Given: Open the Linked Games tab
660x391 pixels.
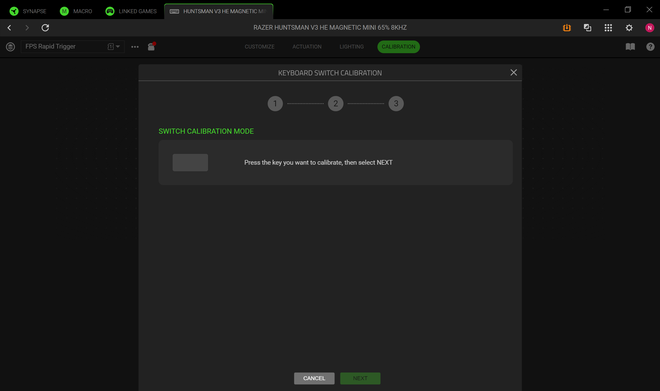Looking at the screenshot, I should [x=131, y=11].
